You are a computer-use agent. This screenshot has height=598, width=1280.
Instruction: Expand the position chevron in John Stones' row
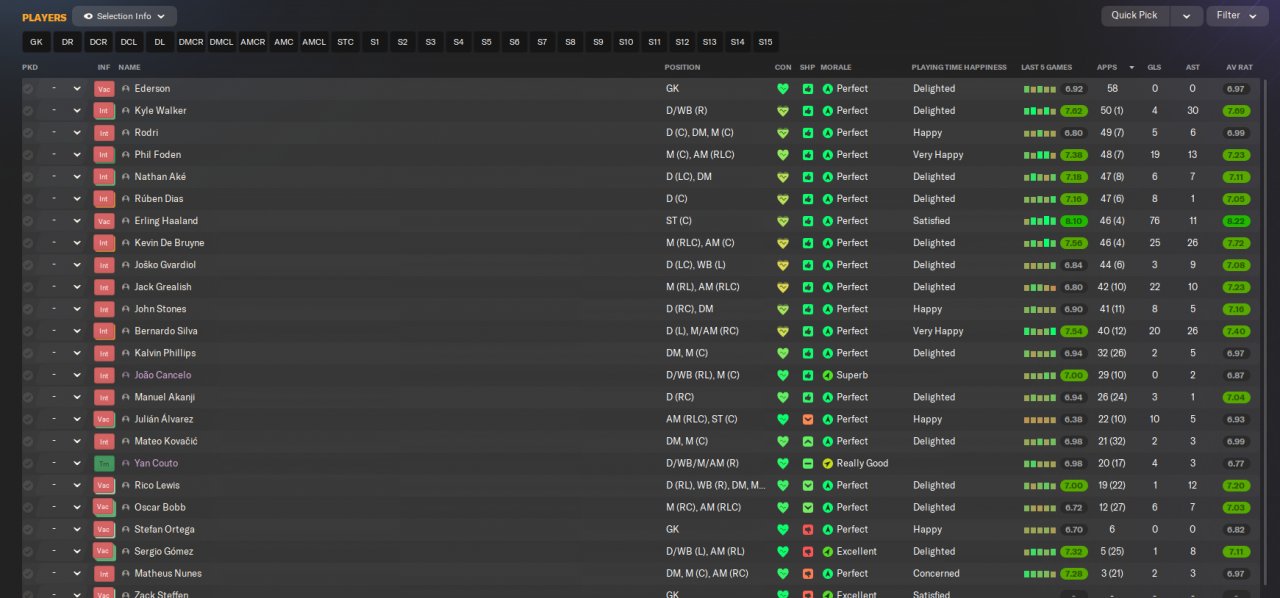point(77,309)
